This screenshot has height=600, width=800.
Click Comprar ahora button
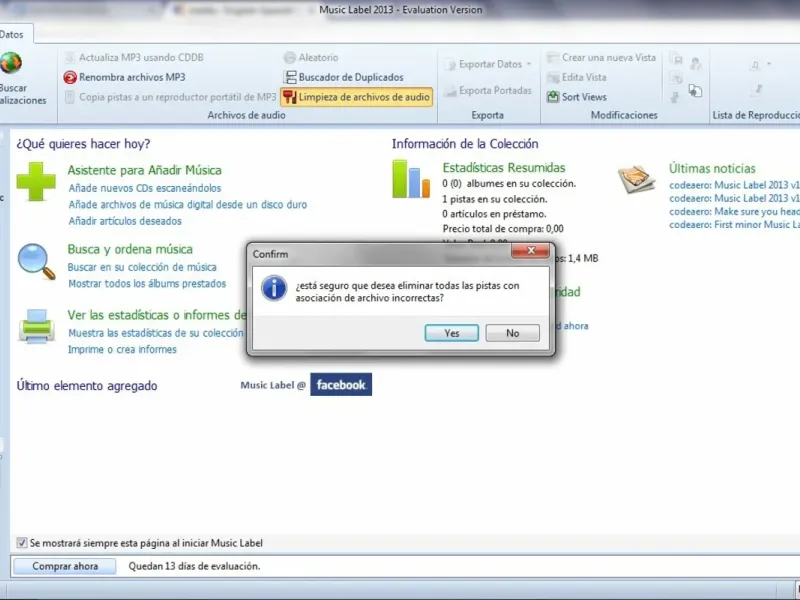(65, 566)
